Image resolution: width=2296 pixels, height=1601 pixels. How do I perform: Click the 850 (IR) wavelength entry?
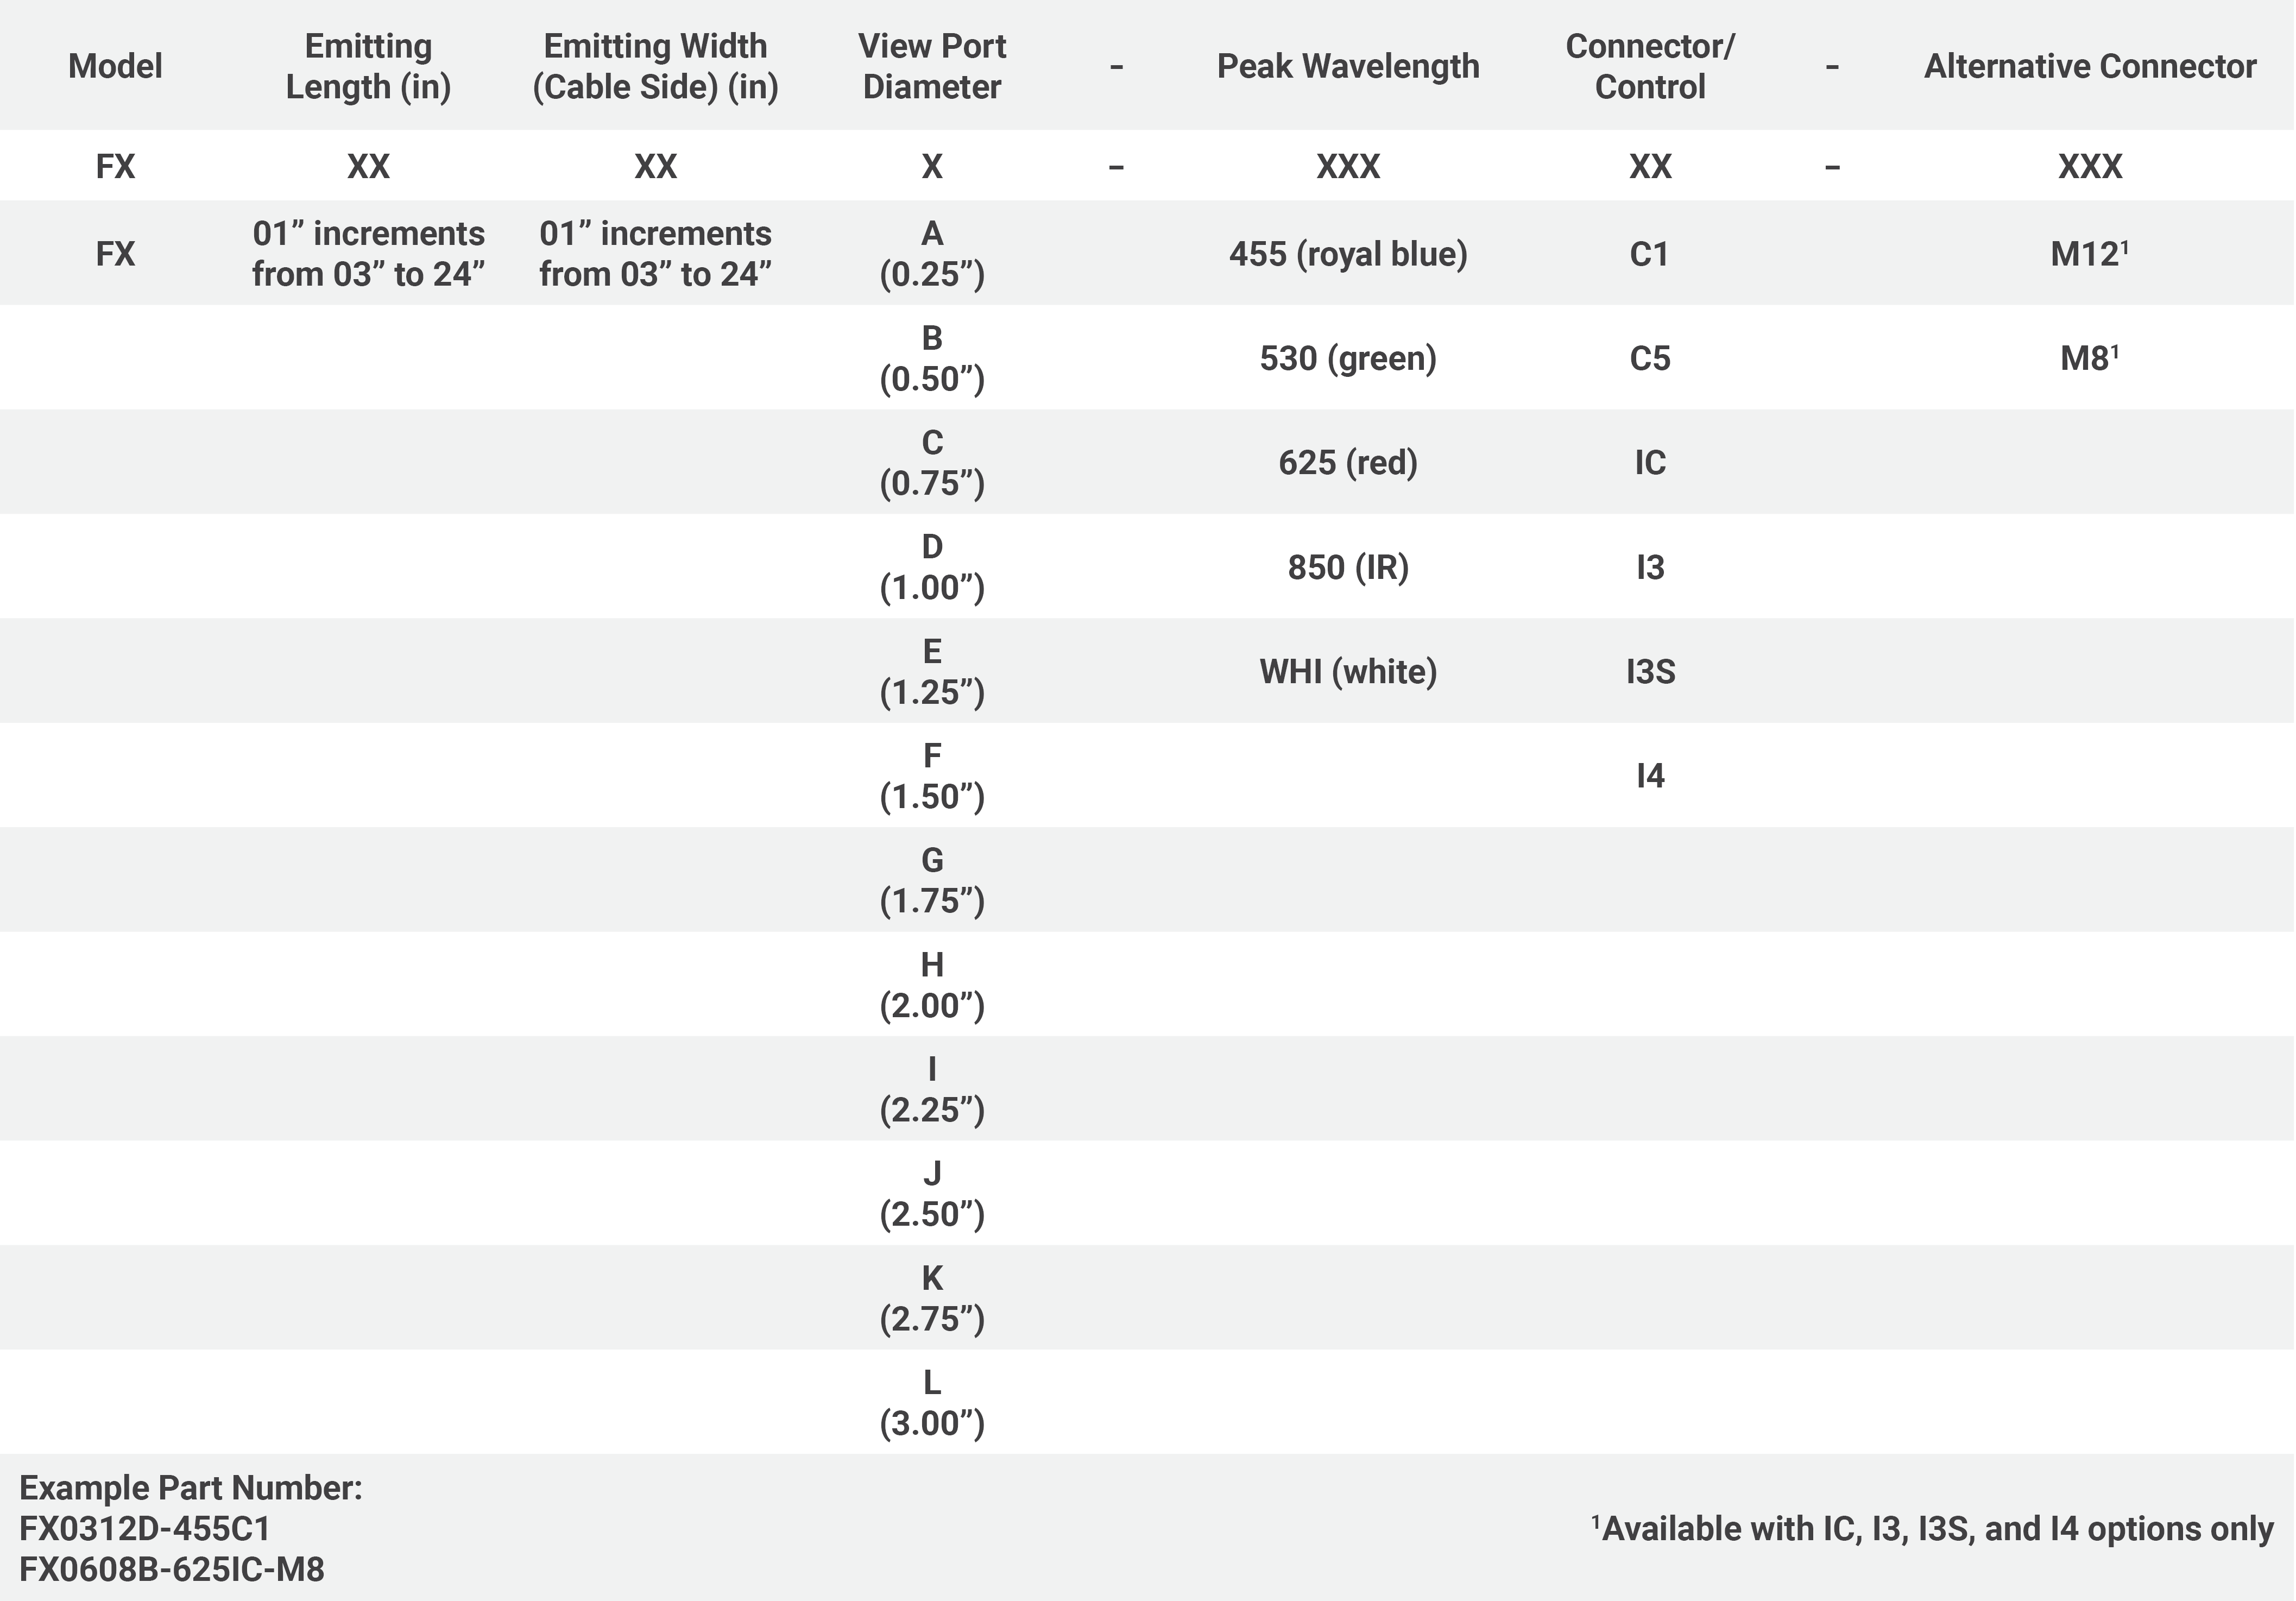point(1347,567)
